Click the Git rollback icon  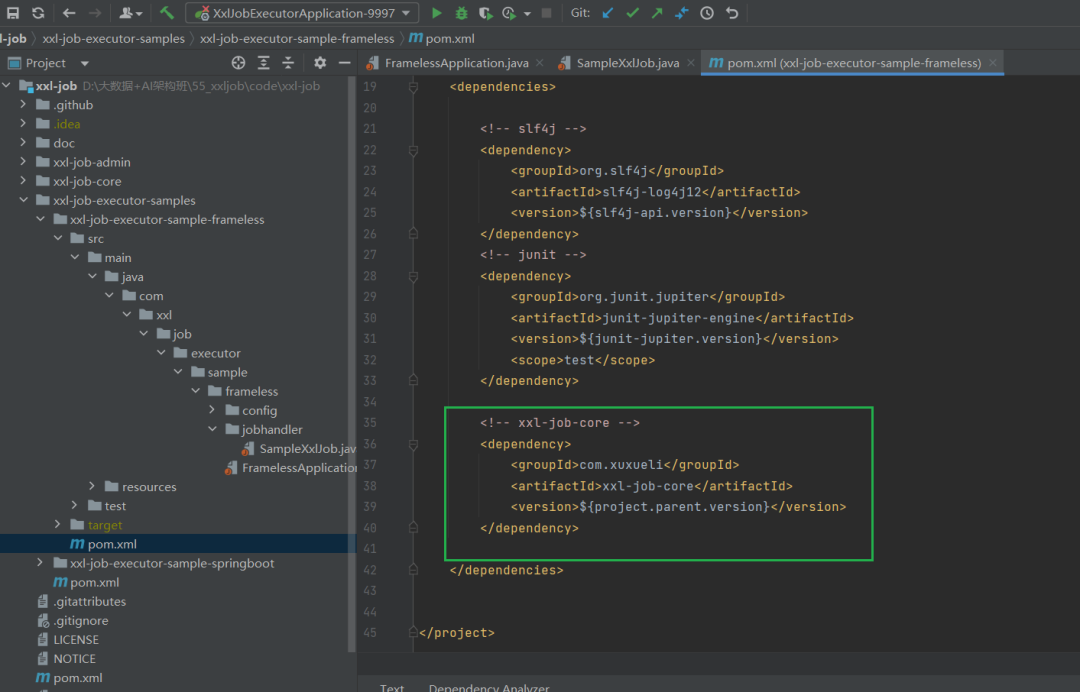tap(732, 13)
